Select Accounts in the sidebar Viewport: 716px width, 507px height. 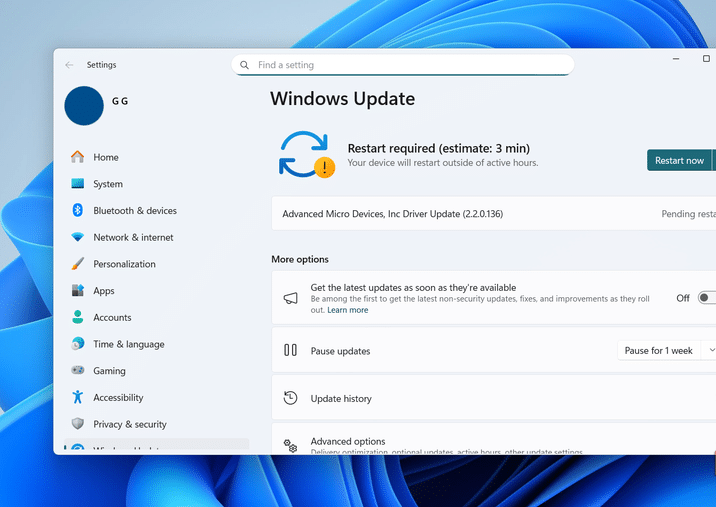(157, 317)
